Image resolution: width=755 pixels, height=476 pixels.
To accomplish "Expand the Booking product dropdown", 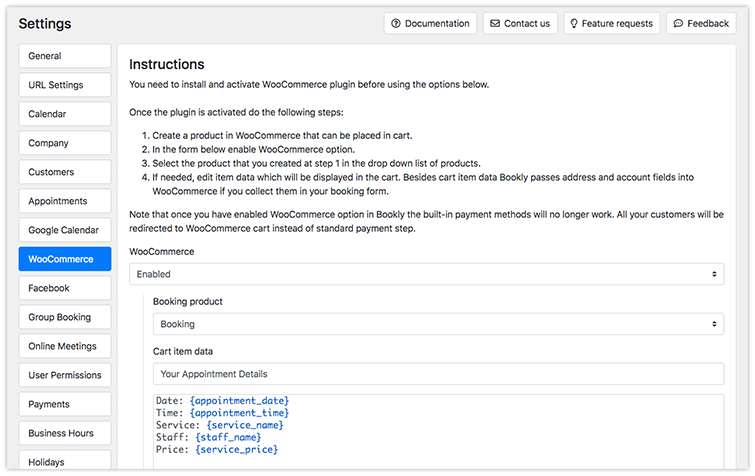I will (x=438, y=324).
